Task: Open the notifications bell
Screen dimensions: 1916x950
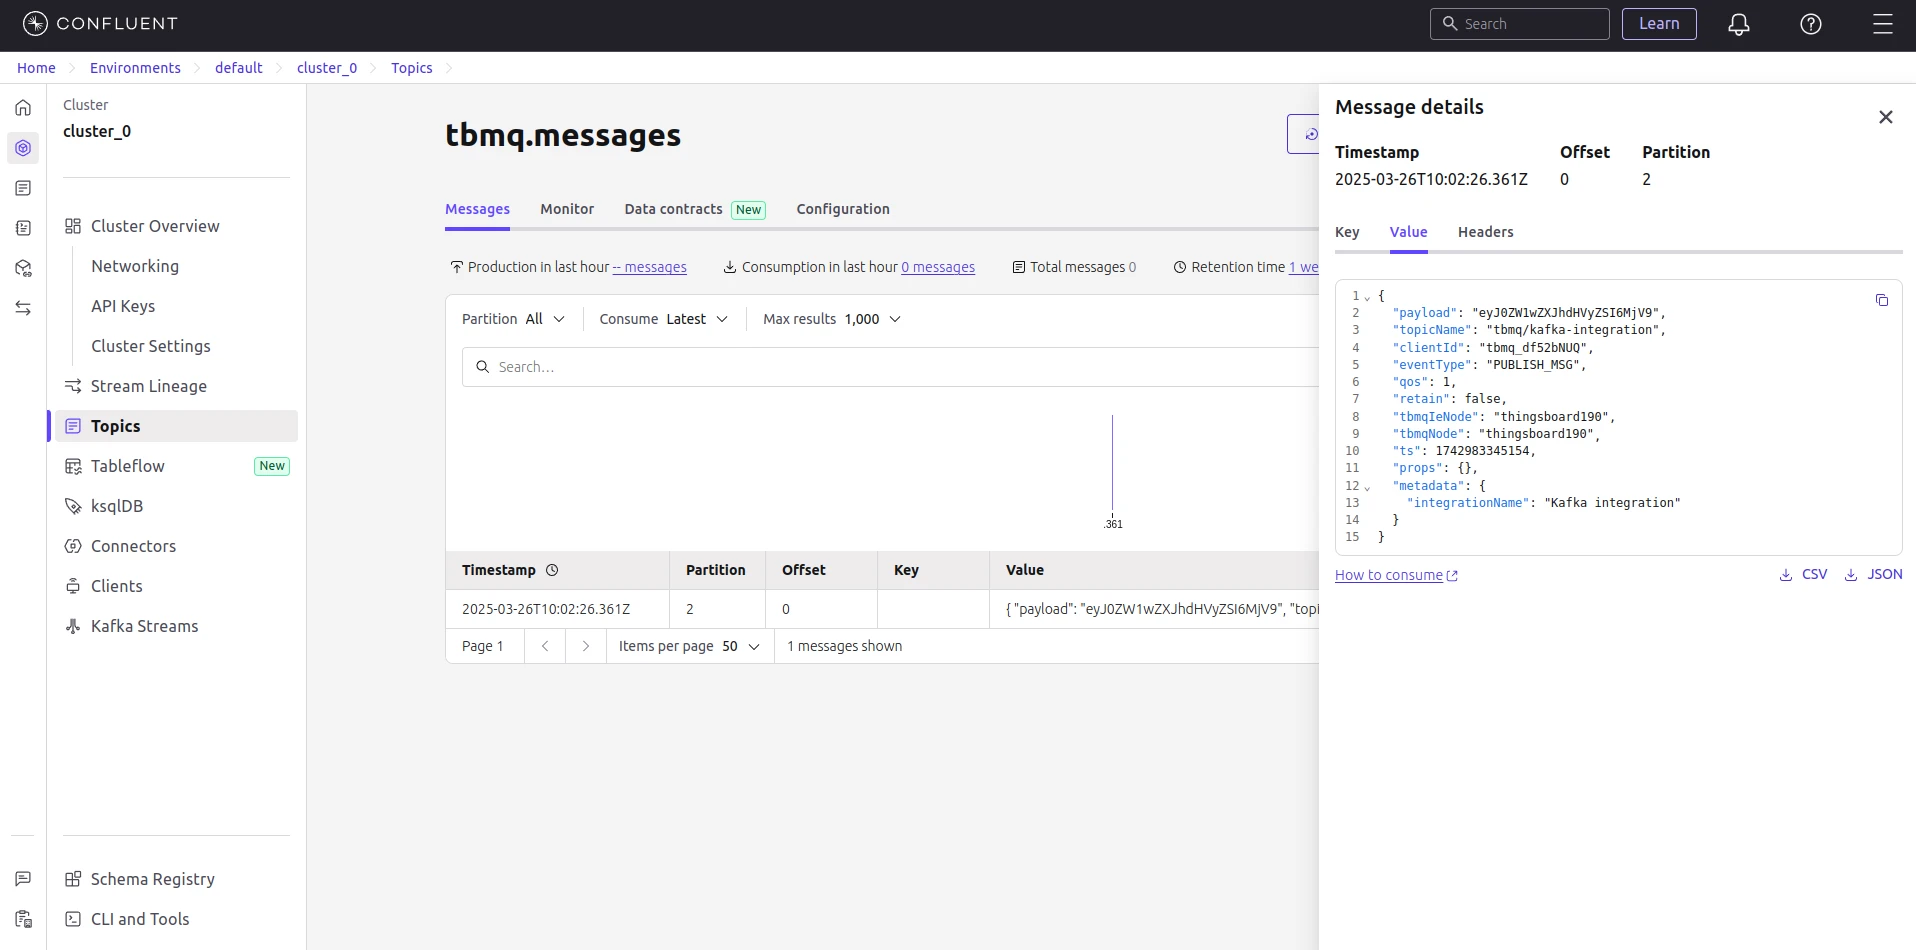Action: 1739,24
